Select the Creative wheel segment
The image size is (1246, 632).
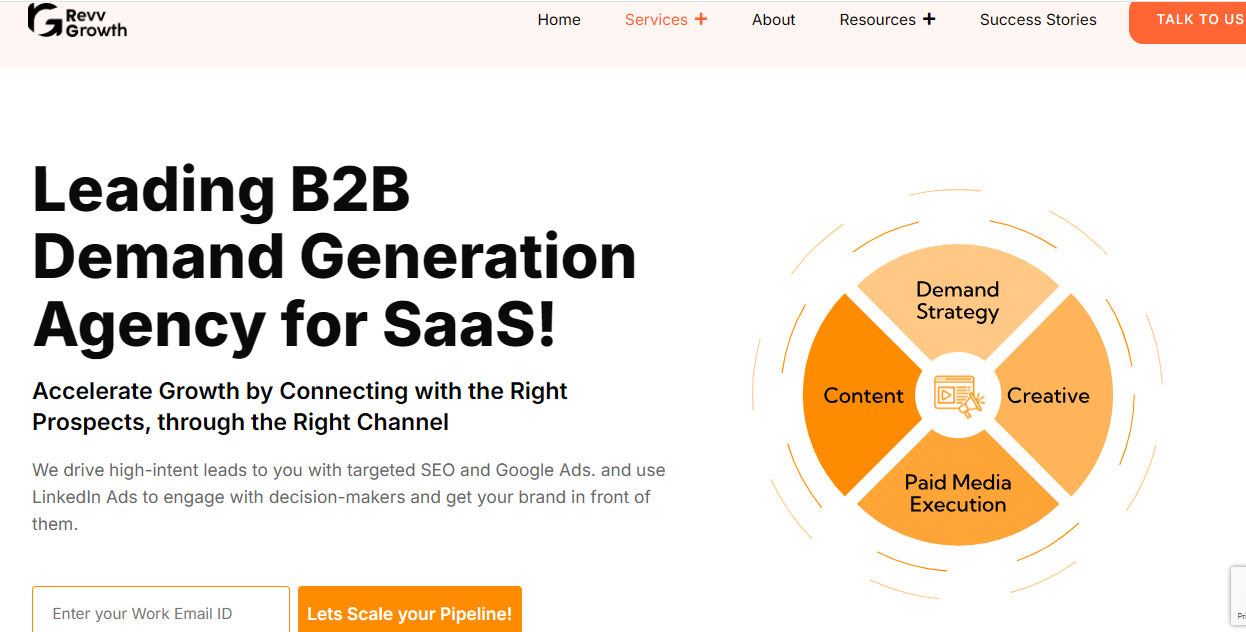[x=1048, y=396]
